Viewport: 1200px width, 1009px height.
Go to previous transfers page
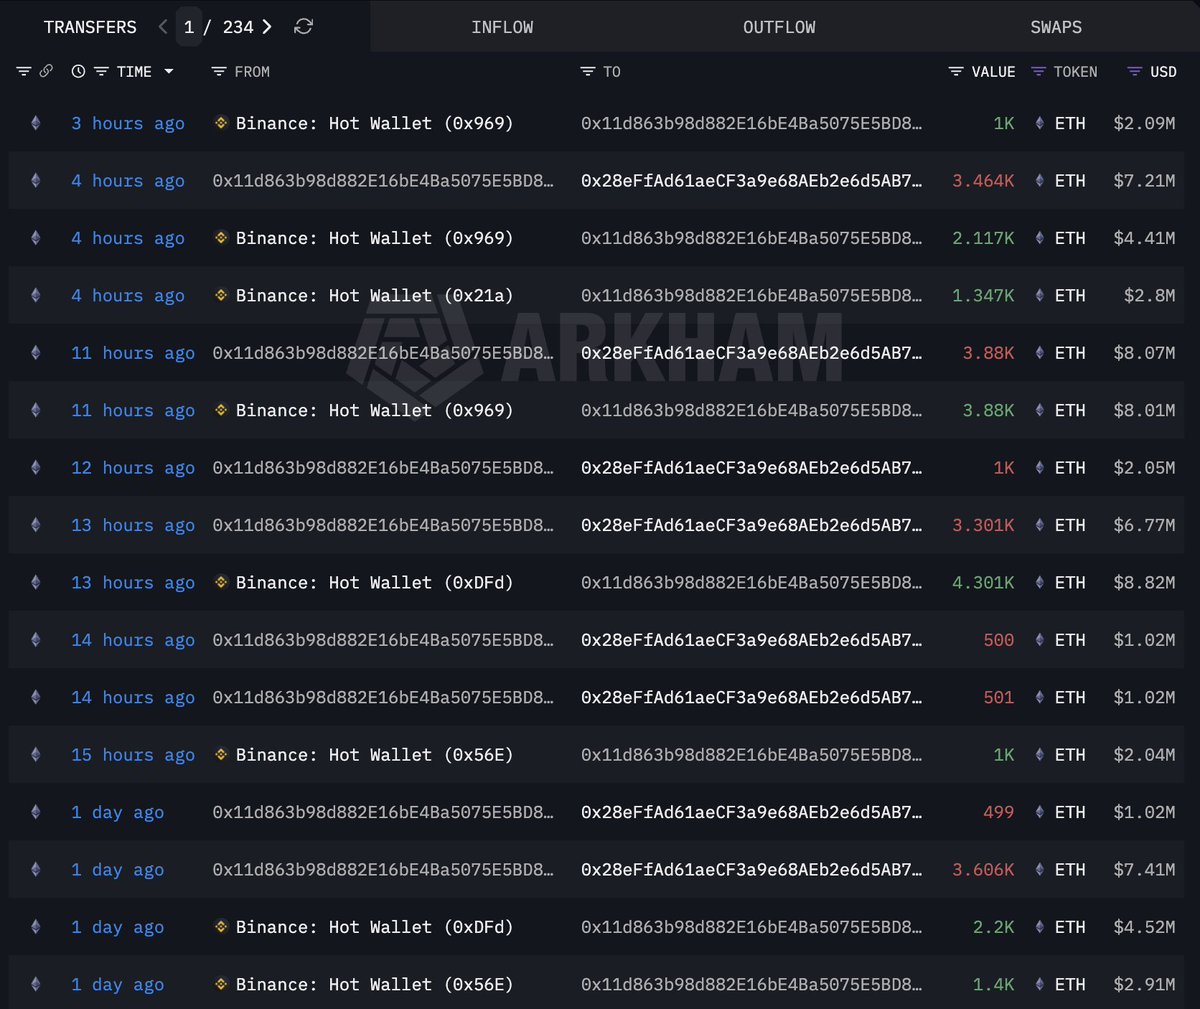point(163,27)
